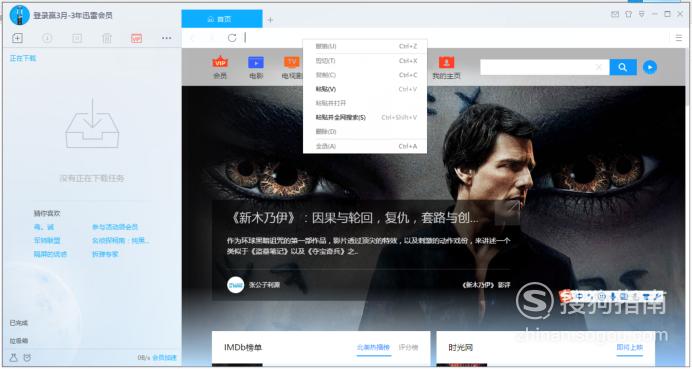Reload the page with refresh icon
Image resolution: width=692 pixels, height=369 pixels.
pos(232,38)
